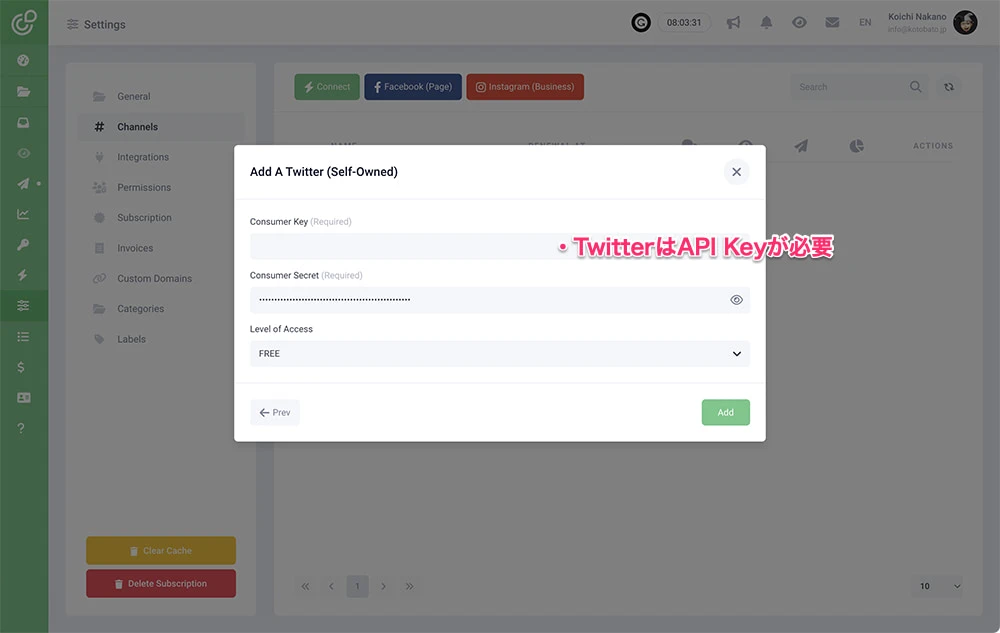Go back with the Prev button

(275, 412)
